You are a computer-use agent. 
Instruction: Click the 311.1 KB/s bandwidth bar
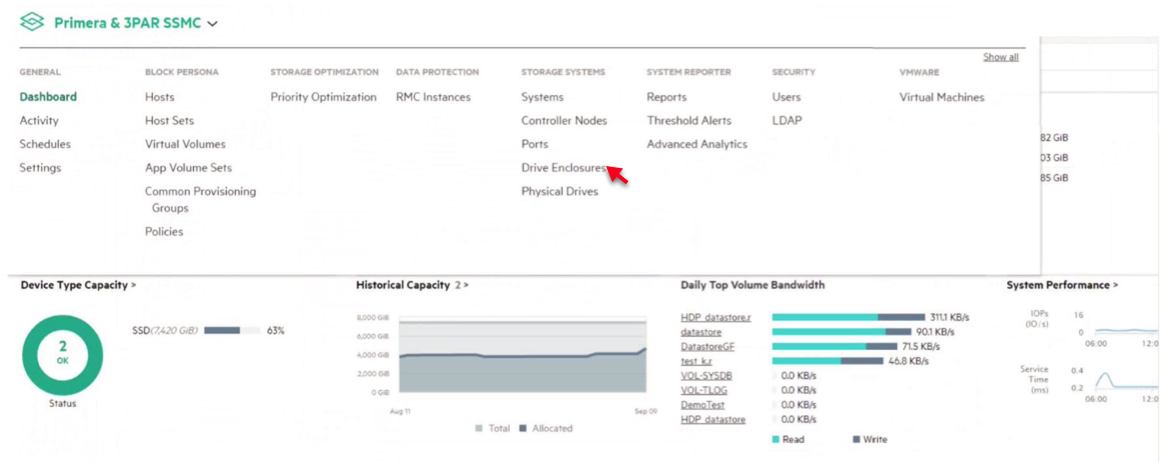tap(849, 317)
